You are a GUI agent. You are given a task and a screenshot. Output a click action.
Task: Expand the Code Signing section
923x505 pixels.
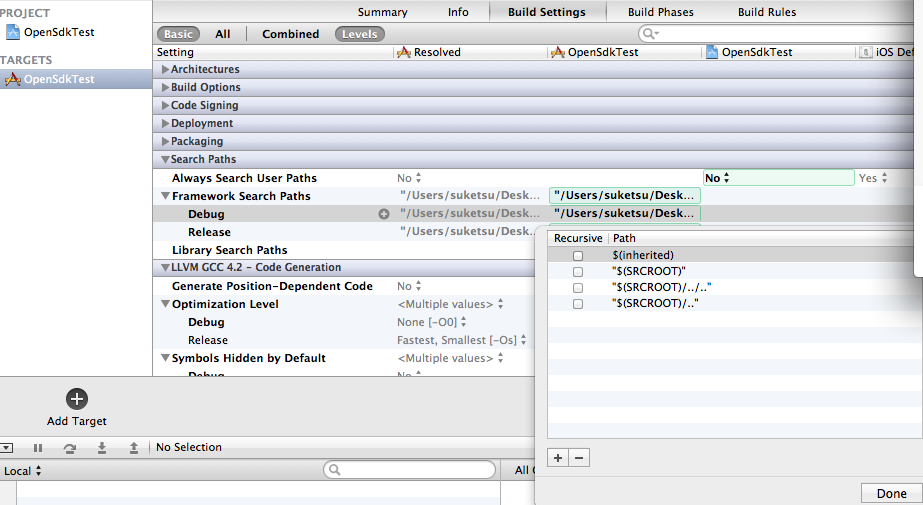(165, 105)
